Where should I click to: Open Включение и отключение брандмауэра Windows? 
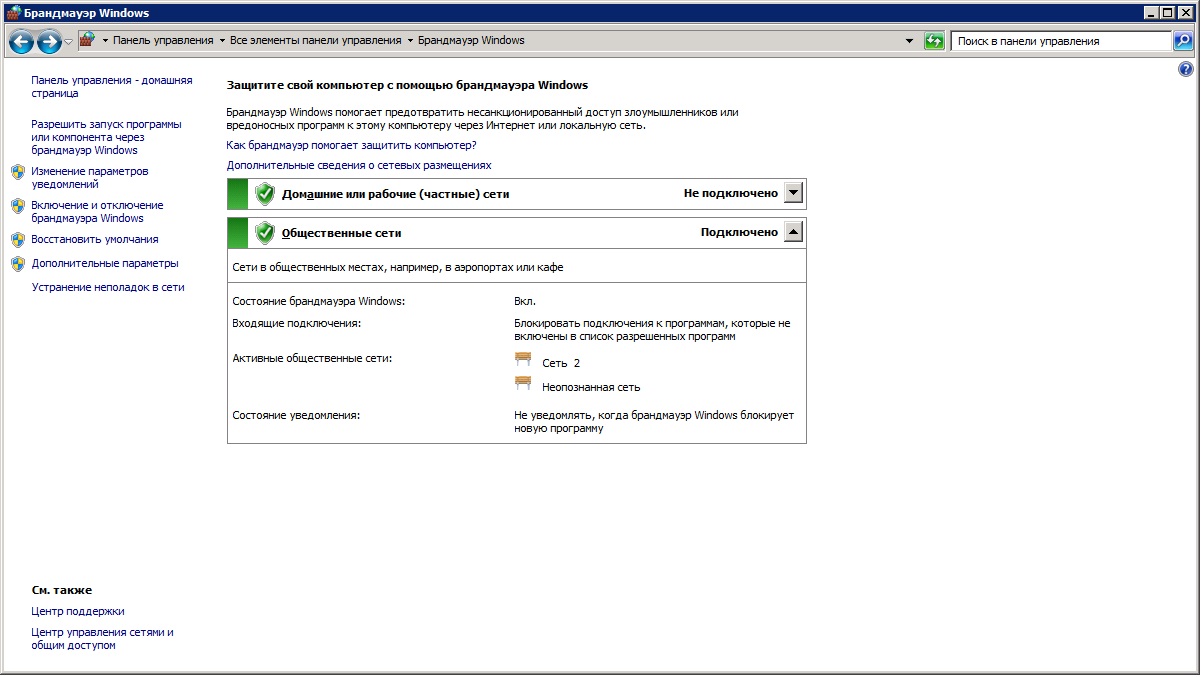97,211
